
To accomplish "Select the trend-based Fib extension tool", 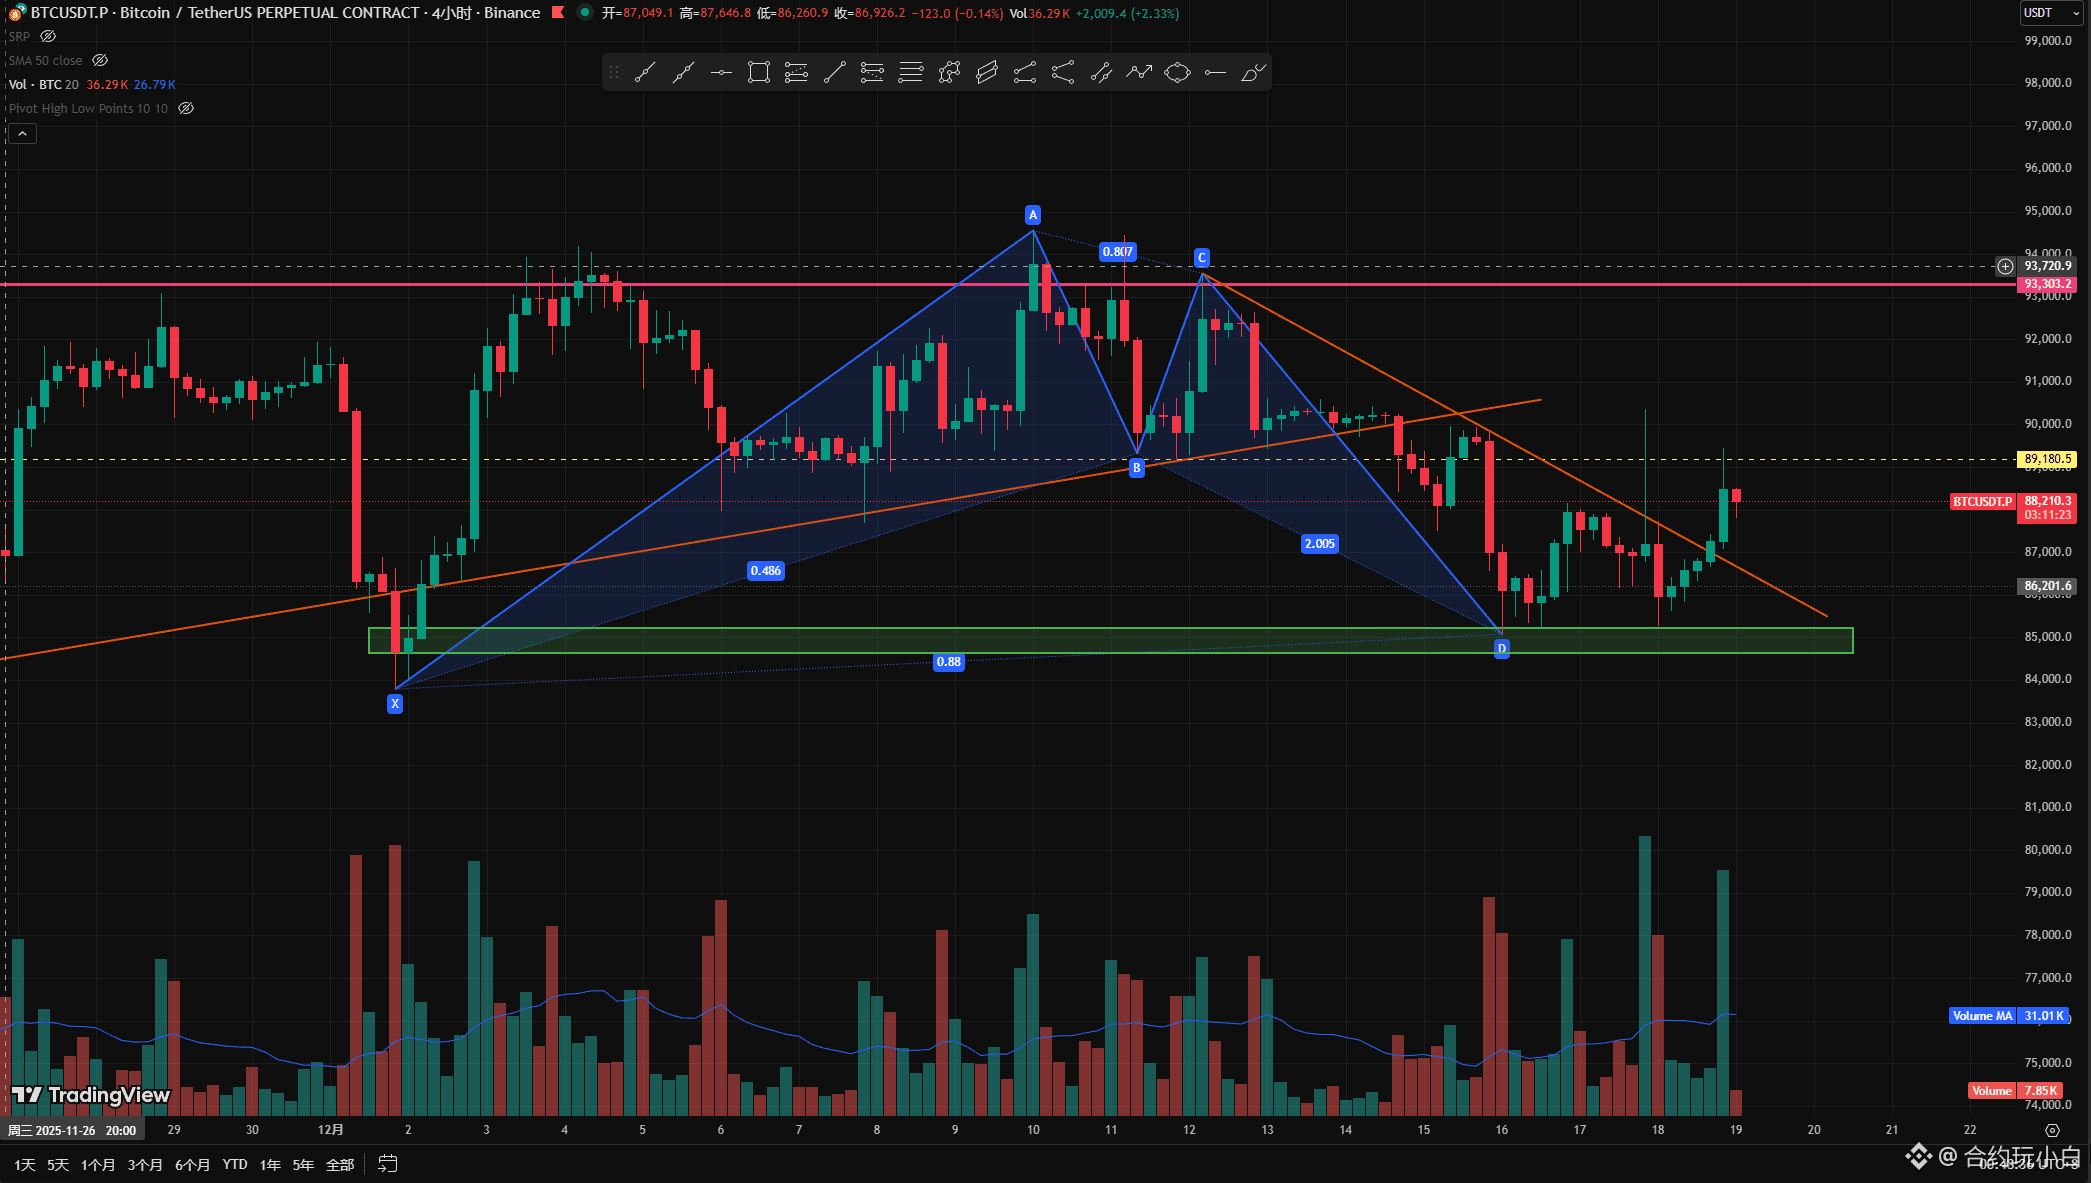I will click(x=873, y=72).
